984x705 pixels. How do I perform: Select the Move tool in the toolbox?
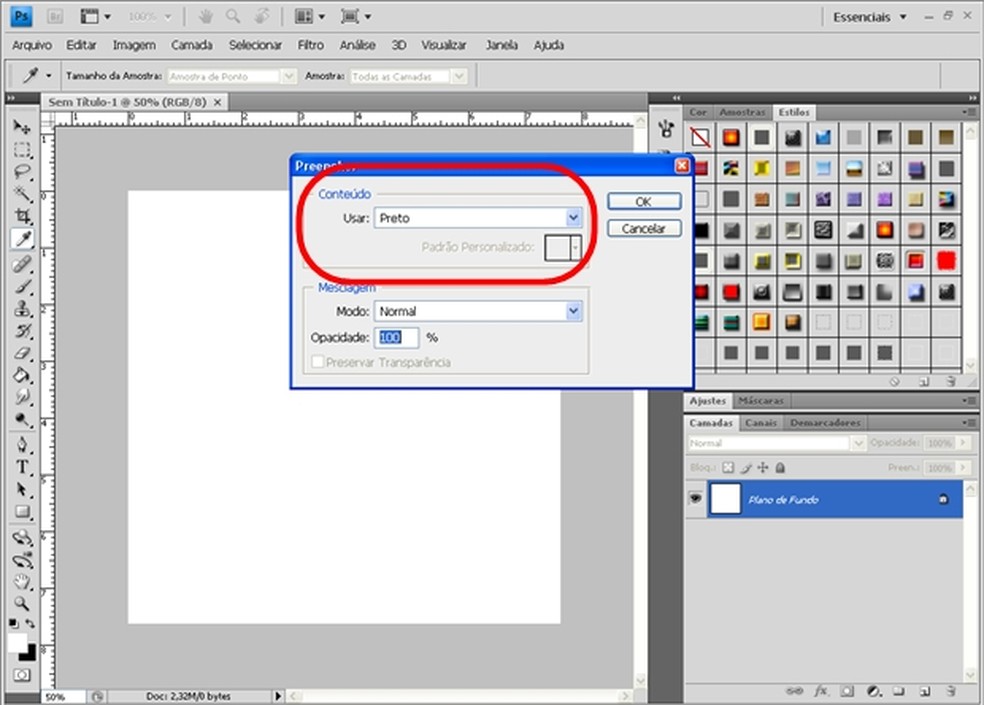point(22,128)
